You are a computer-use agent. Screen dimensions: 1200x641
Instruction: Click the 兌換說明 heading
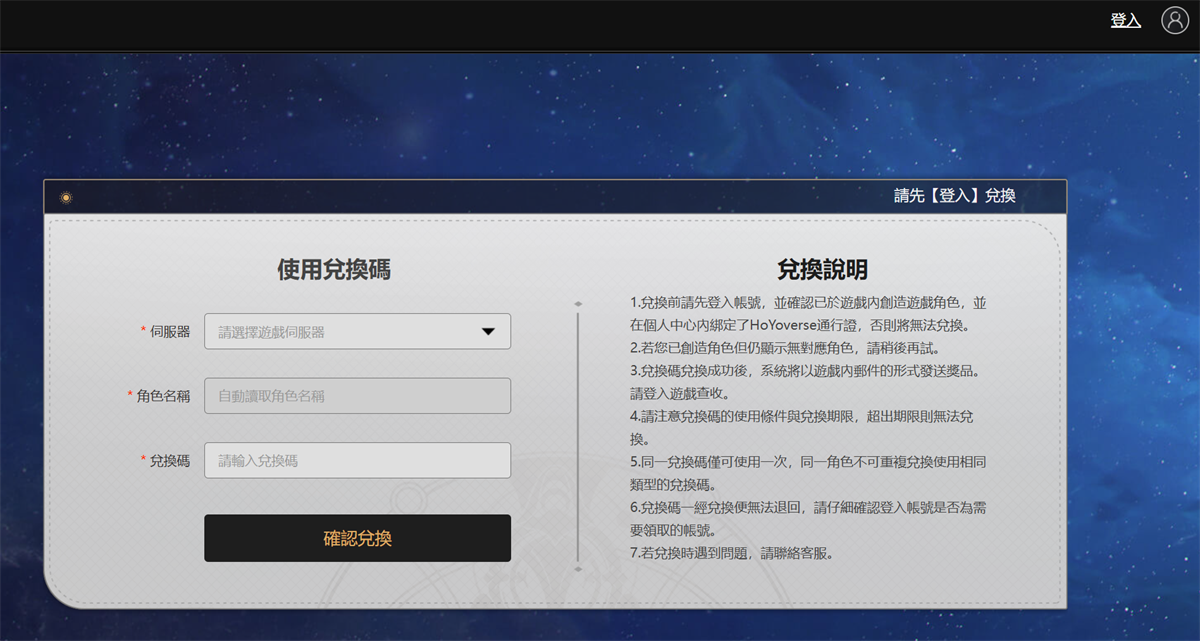(x=822, y=269)
